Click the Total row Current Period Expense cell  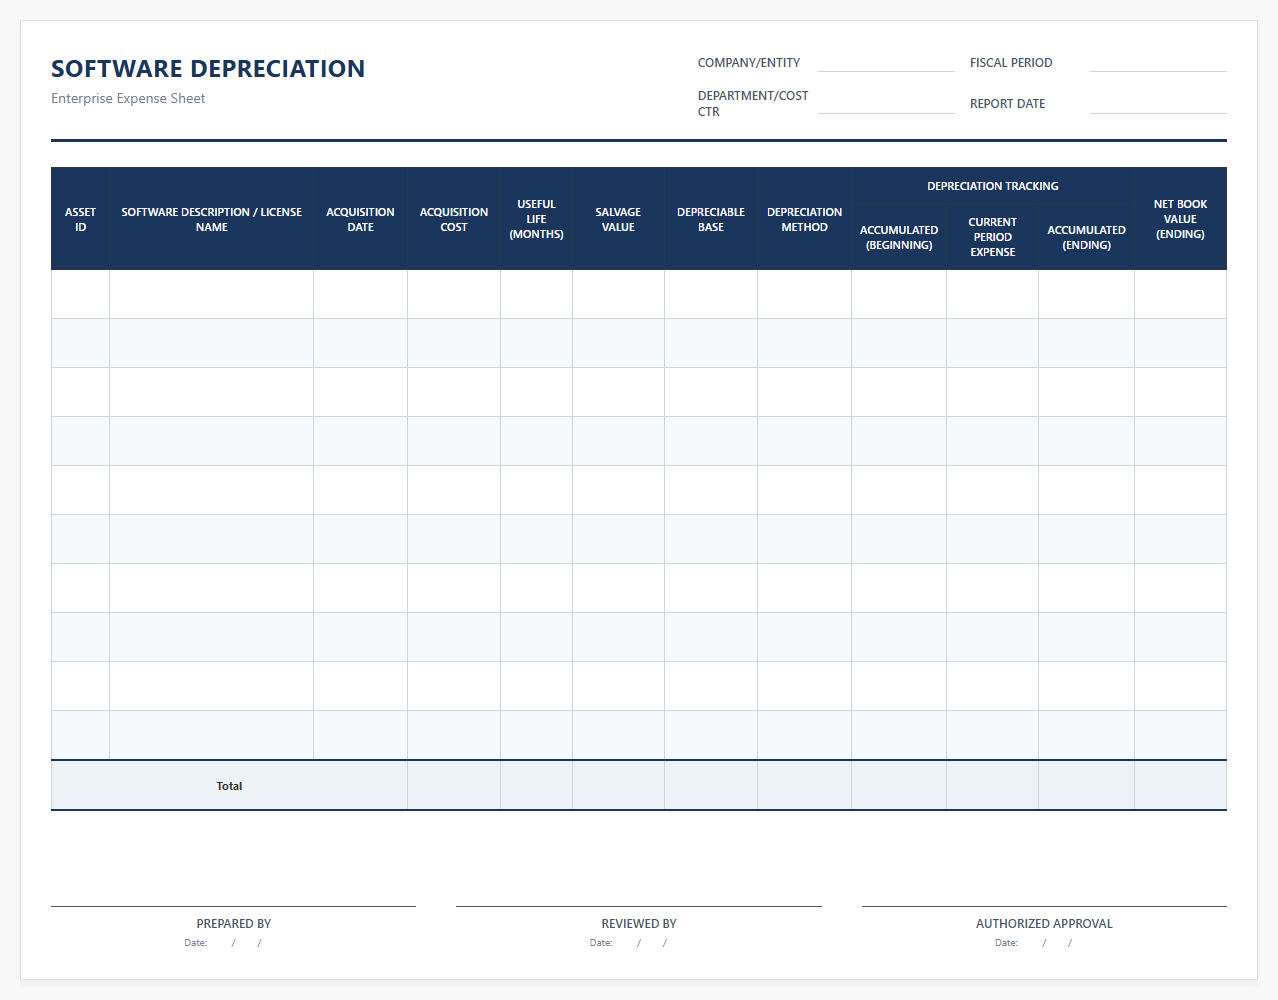992,785
